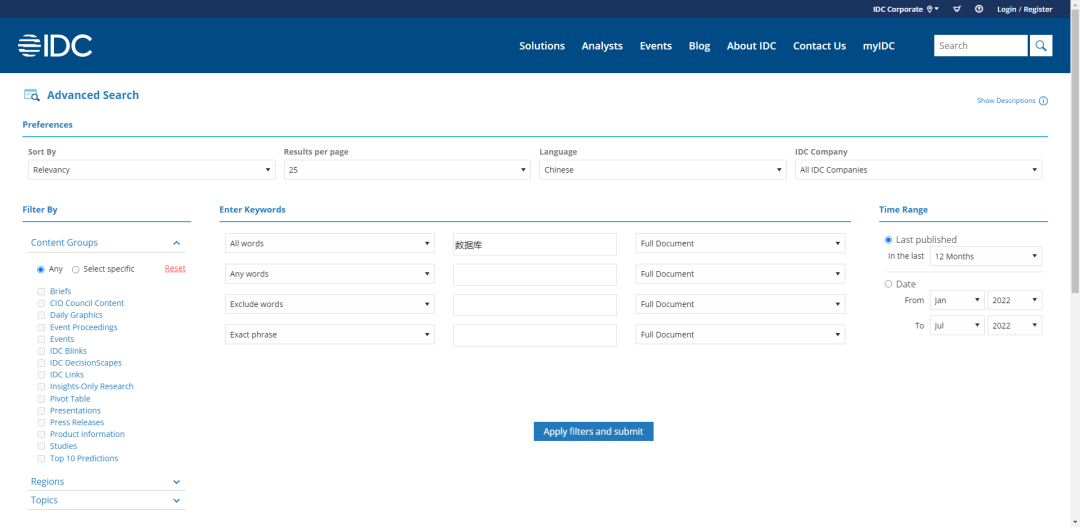Click the Exclude words keyword input field

coord(534,304)
